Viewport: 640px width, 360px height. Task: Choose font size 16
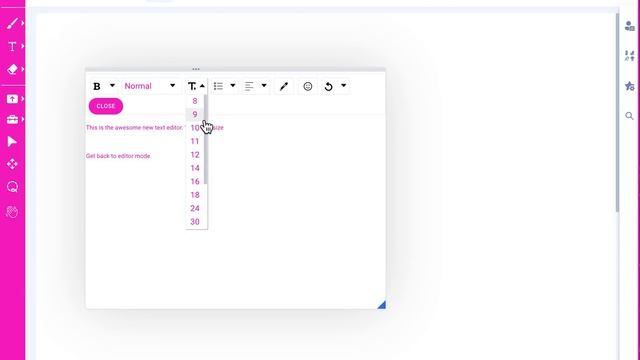[x=195, y=182]
